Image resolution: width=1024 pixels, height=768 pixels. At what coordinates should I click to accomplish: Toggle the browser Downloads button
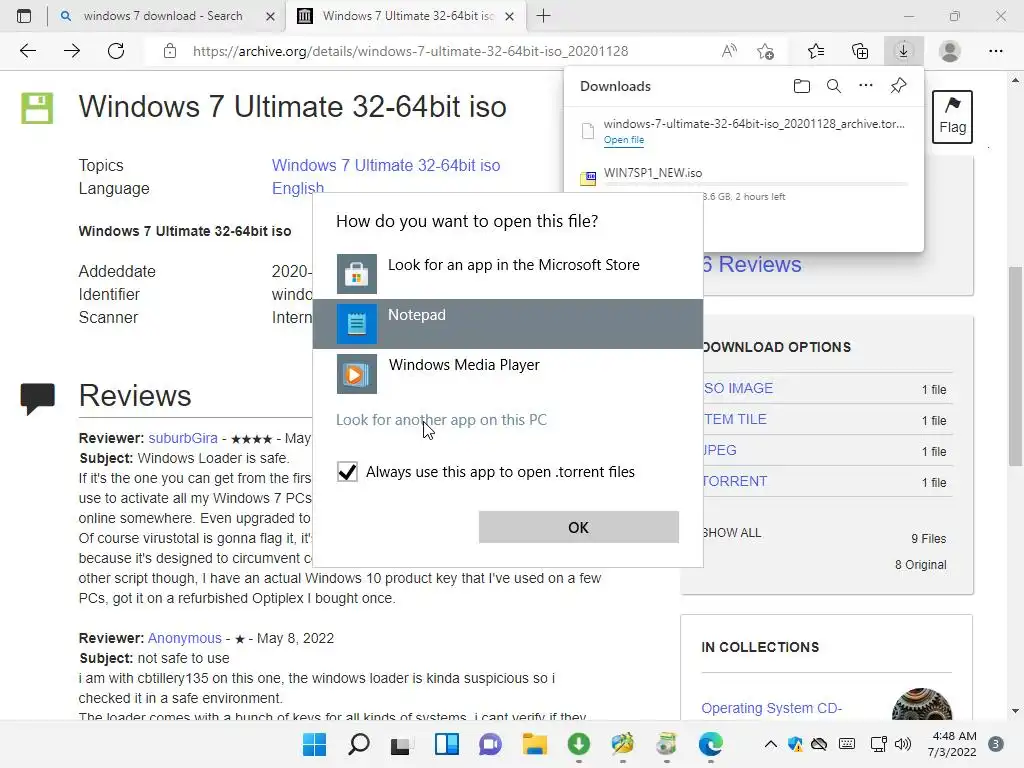pos(903,51)
